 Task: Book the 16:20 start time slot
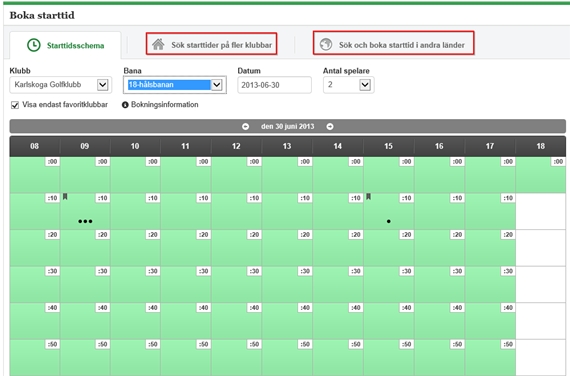coord(439,248)
